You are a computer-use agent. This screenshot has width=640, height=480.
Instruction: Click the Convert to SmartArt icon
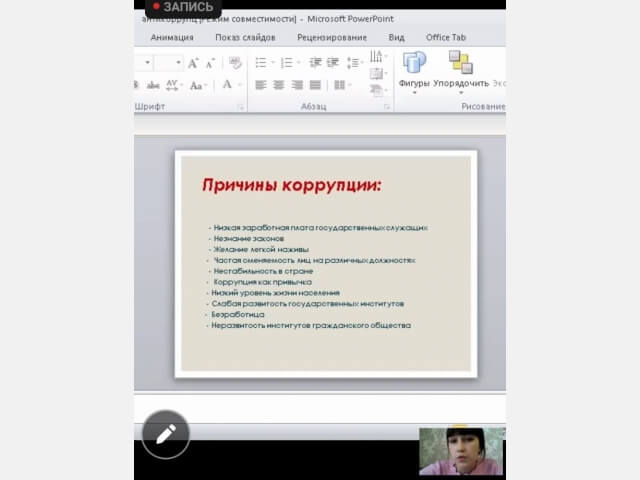point(378,90)
